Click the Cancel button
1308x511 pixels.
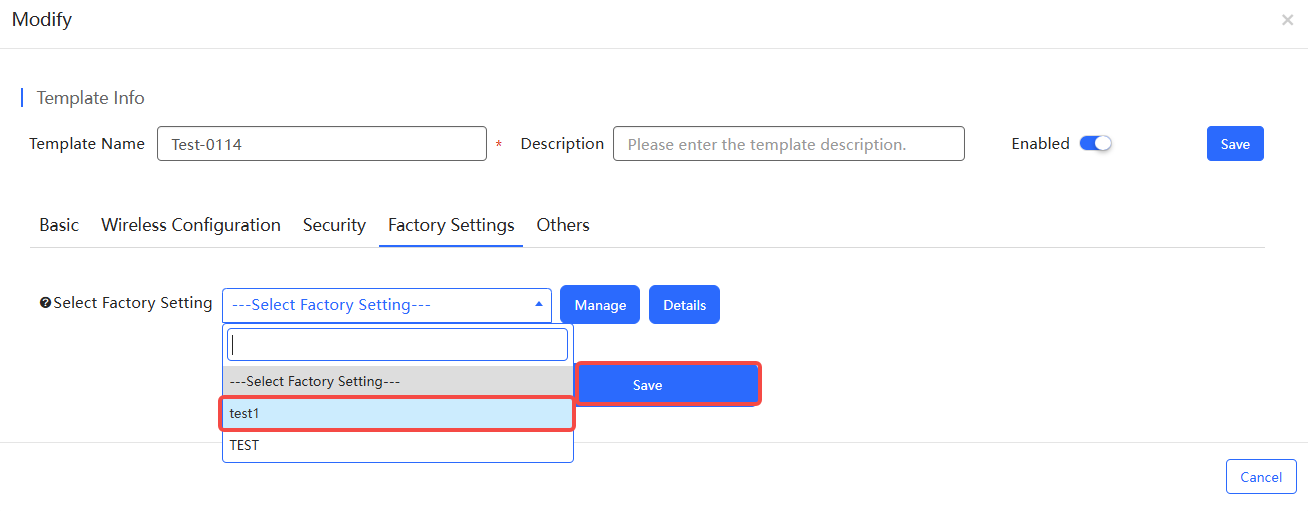point(1261,477)
